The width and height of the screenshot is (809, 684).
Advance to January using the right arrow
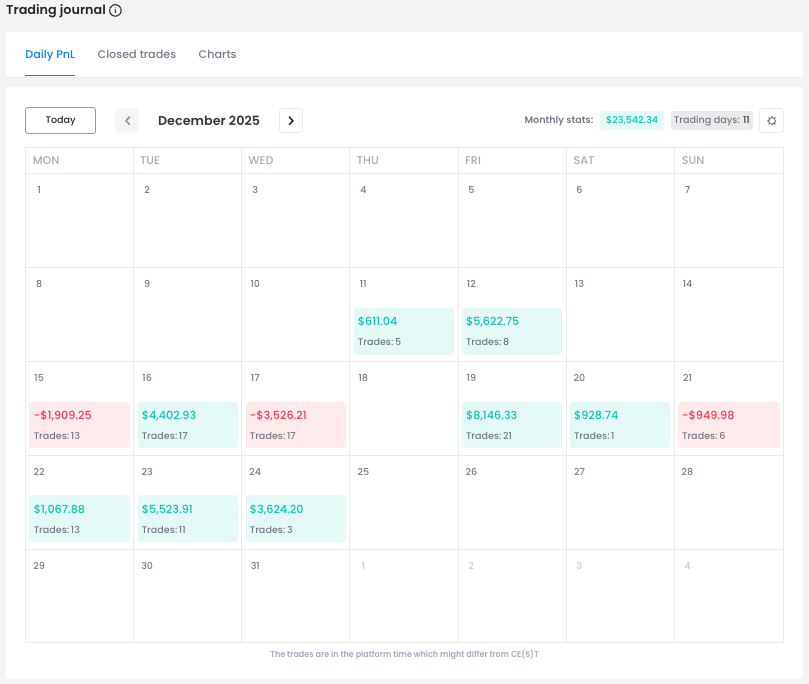coord(290,120)
